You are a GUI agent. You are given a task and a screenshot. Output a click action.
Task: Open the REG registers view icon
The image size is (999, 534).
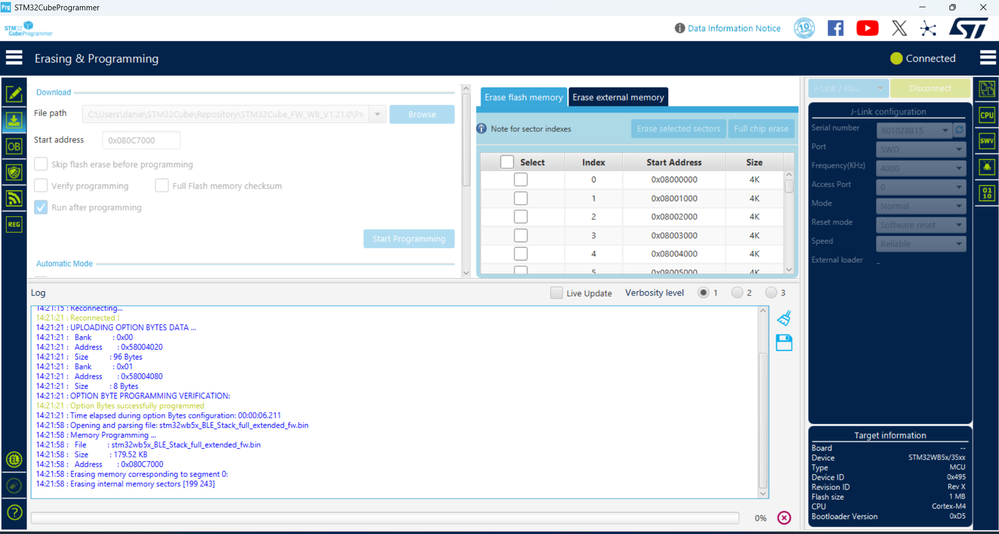14,224
